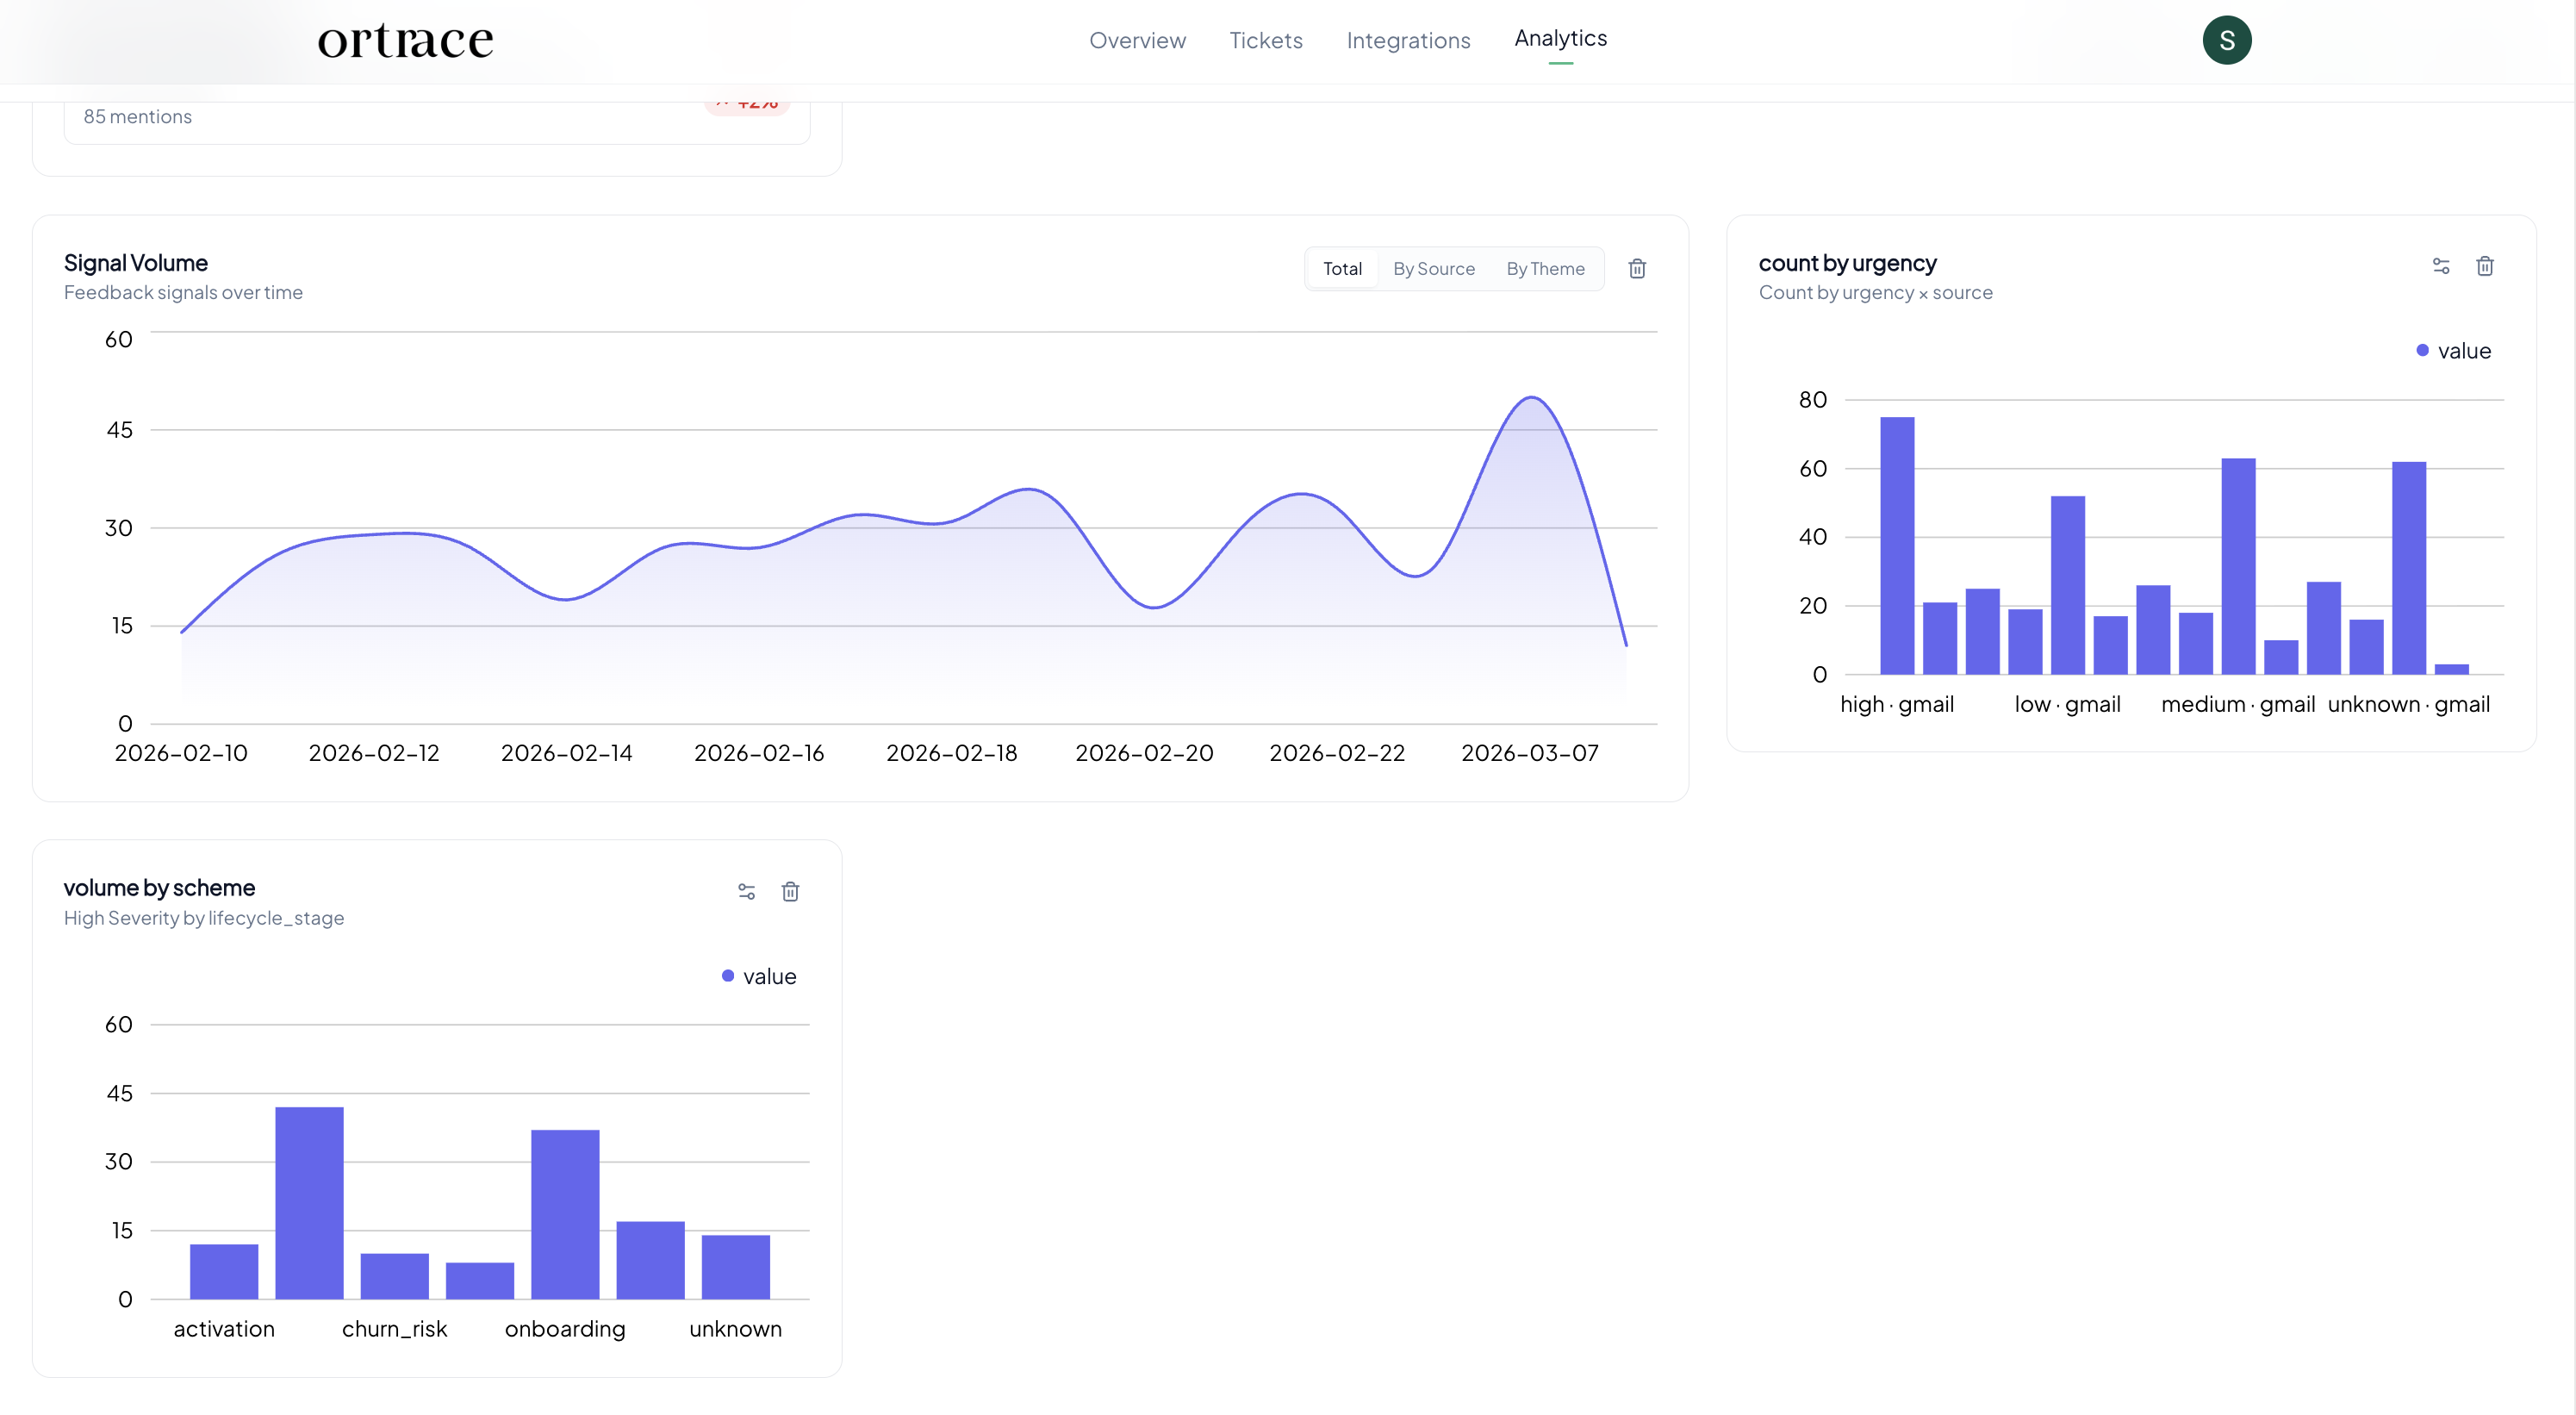Click the peak on Signal Volume line
The image size is (2576, 1415).
pos(1531,398)
